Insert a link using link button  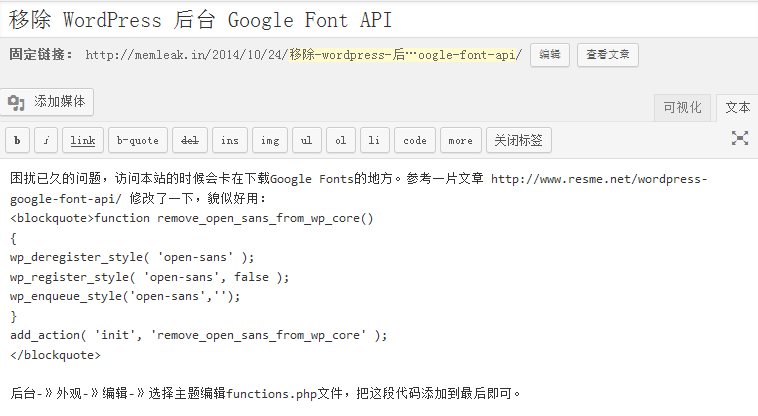click(x=83, y=140)
